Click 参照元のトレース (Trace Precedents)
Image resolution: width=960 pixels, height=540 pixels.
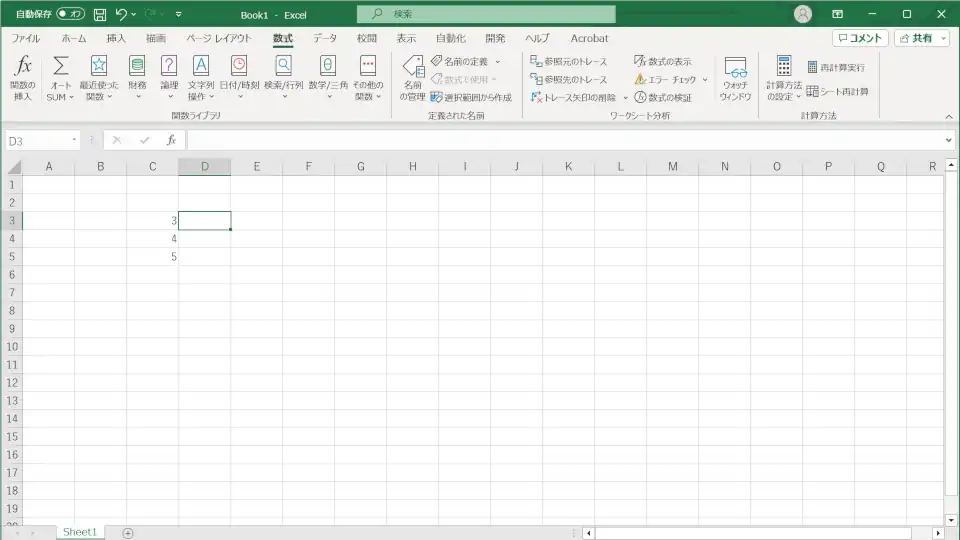(x=569, y=62)
